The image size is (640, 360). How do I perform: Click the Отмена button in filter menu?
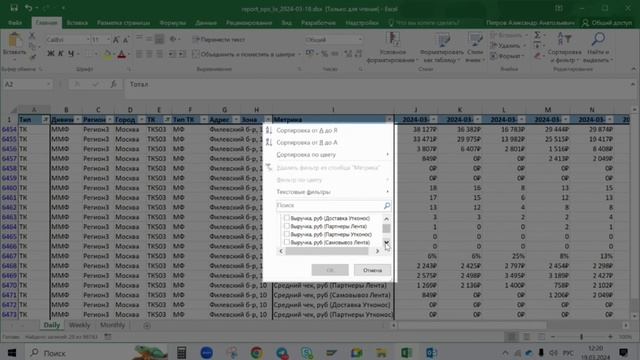coord(372,270)
